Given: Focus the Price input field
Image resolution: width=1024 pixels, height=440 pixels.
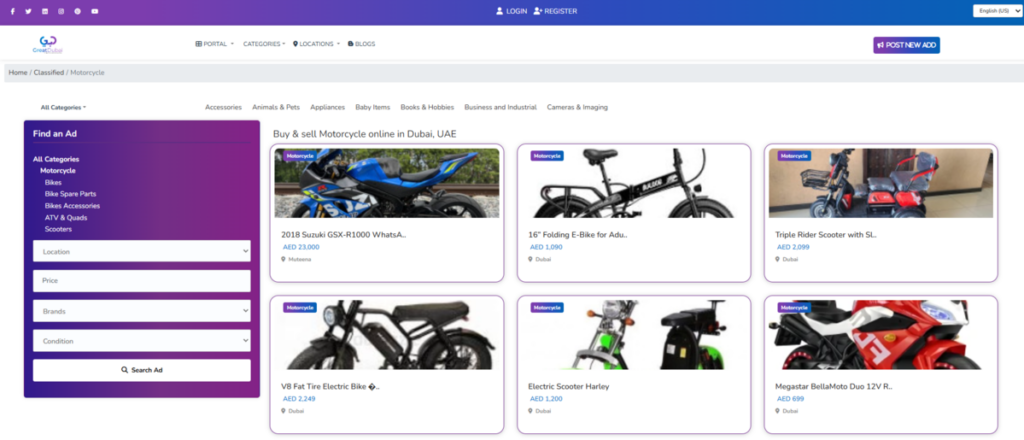Looking at the screenshot, I should [142, 281].
